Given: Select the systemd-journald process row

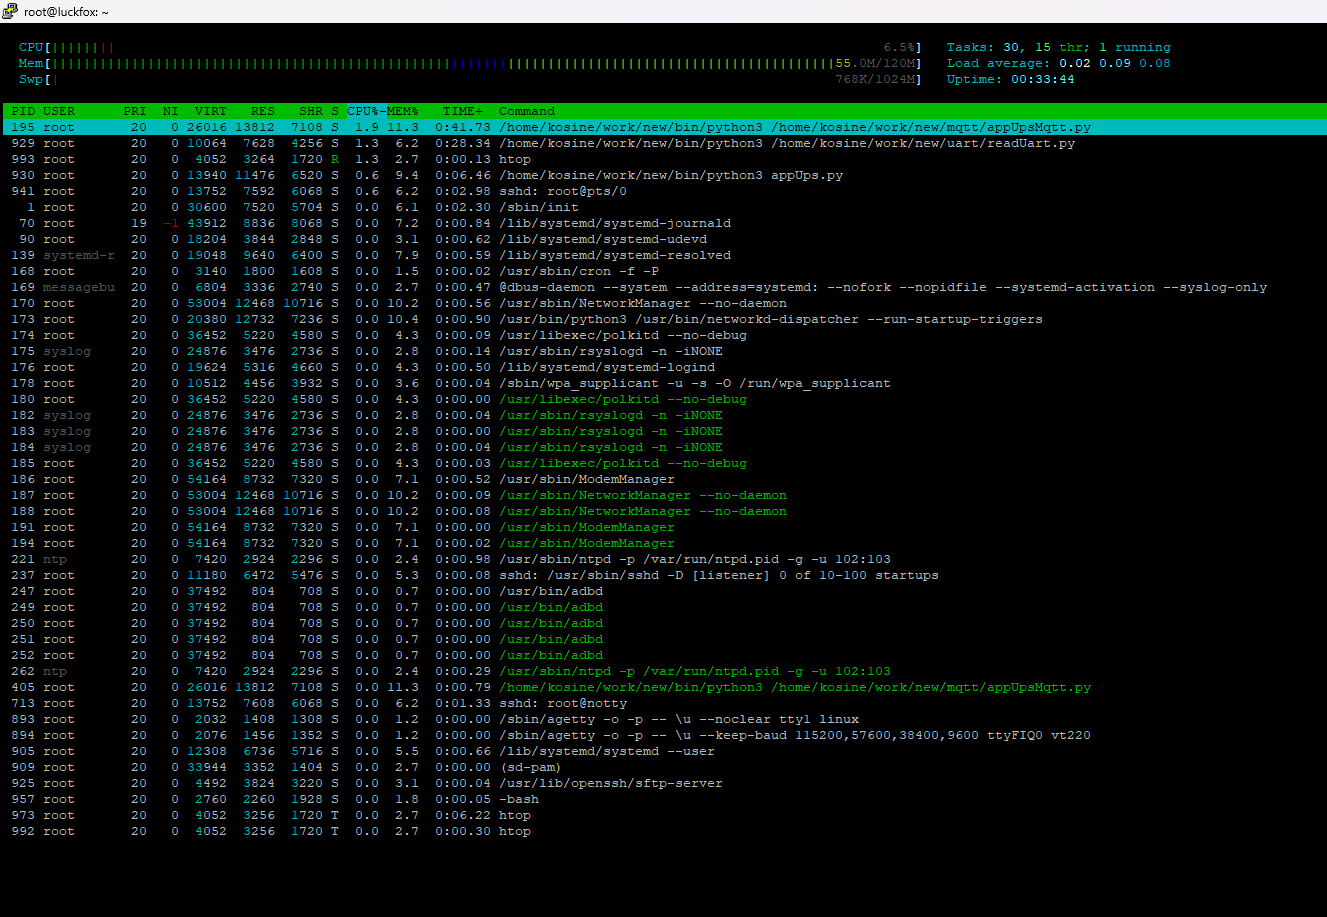Looking at the screenshot, I should click(663, 223).
